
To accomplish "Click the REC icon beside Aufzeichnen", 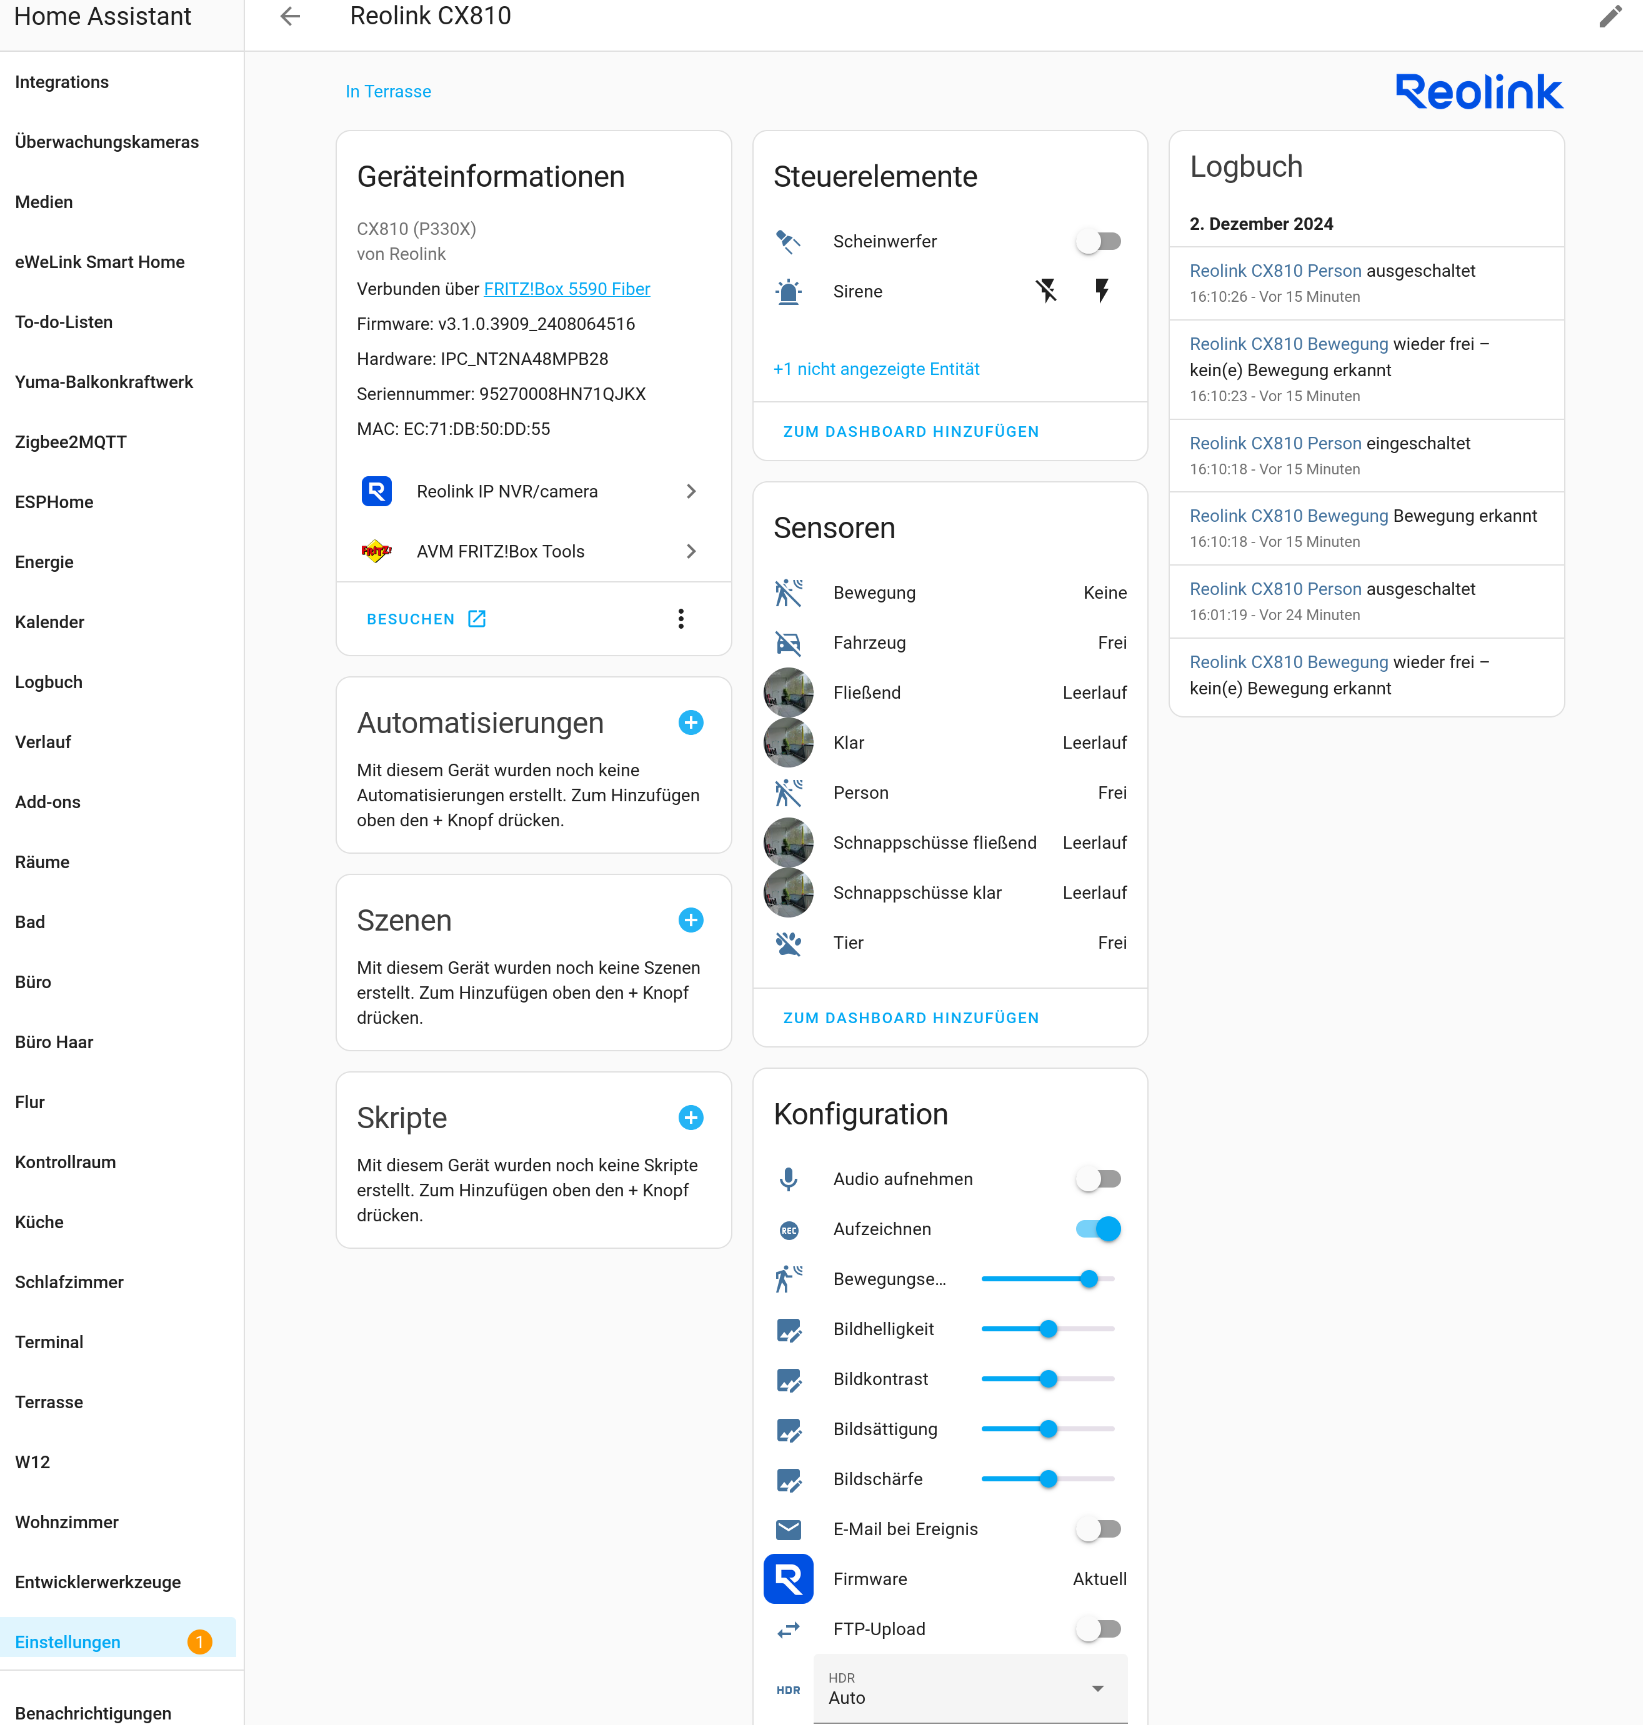I will [x=789, y=1230].
